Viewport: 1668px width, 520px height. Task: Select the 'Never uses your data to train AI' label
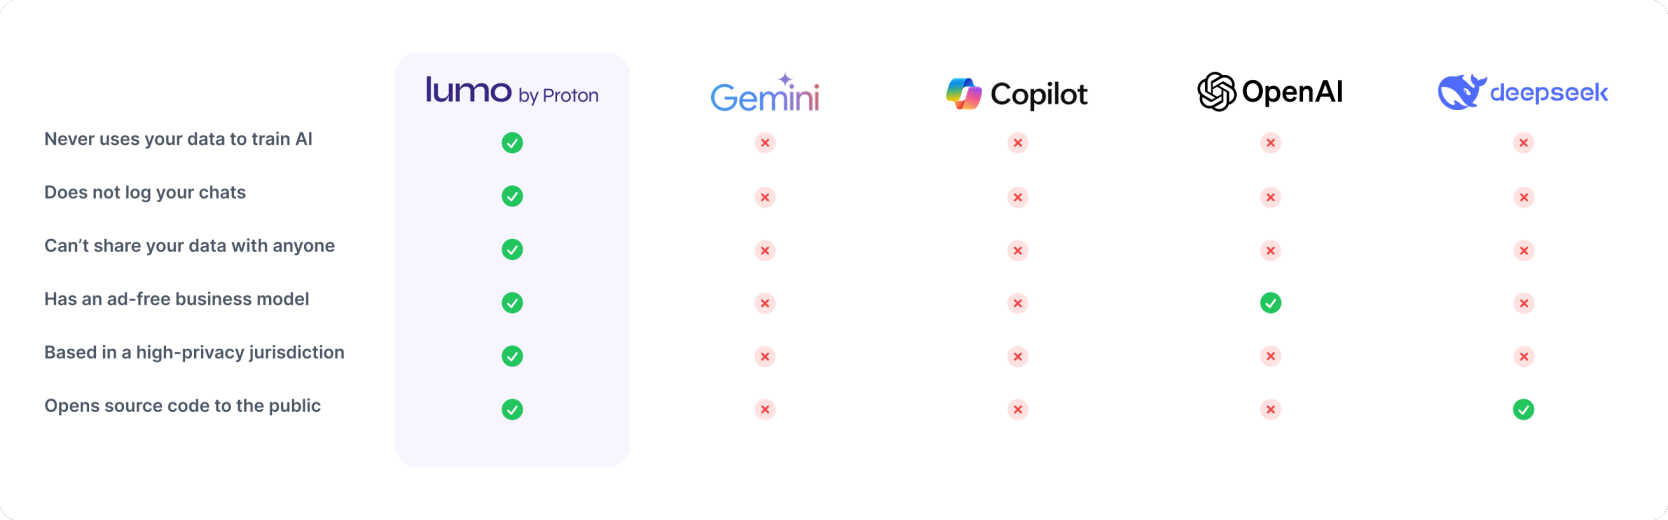click(x=178, y=139)
